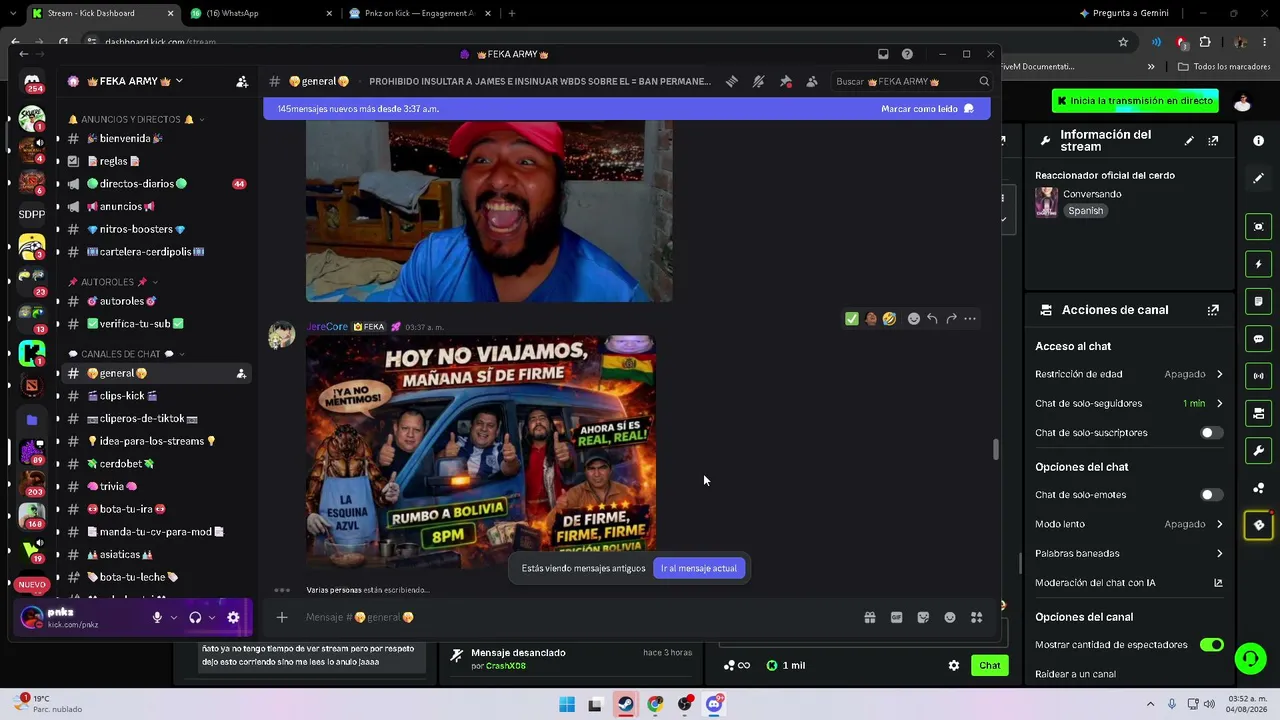The image size is (1280, 720).
Task: Pop out the Acciones de canal panel
Action: point(1213,310)
